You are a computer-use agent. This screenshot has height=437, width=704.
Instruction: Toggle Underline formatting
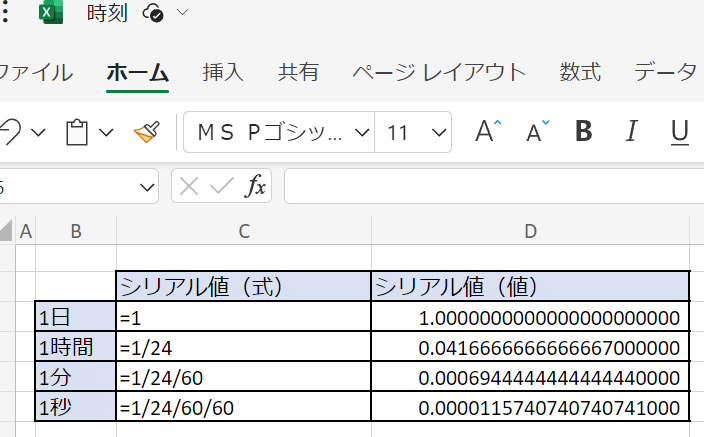[x=680, y=132]
